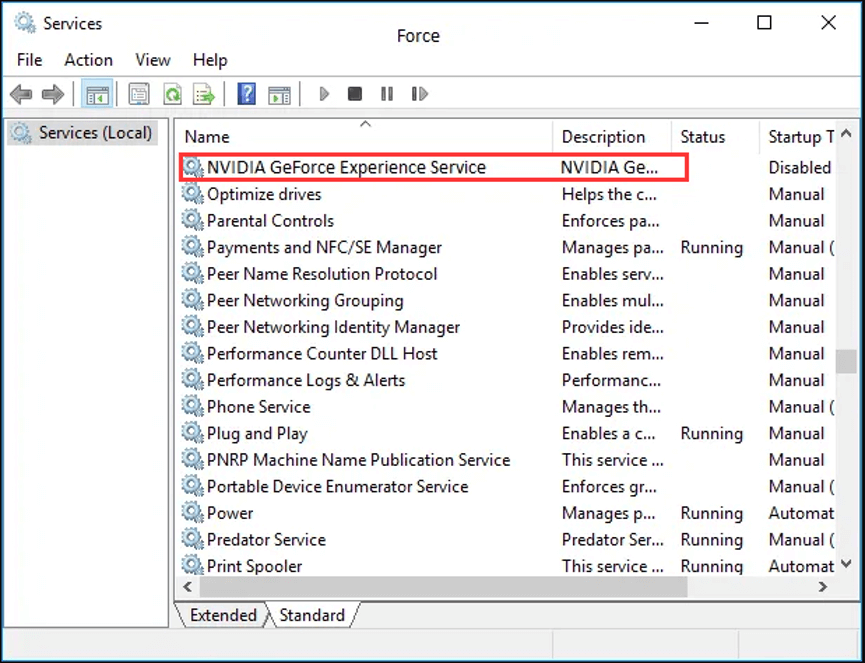Switch to the Extended tab
The image size is (865, 663).
[223, 615]
